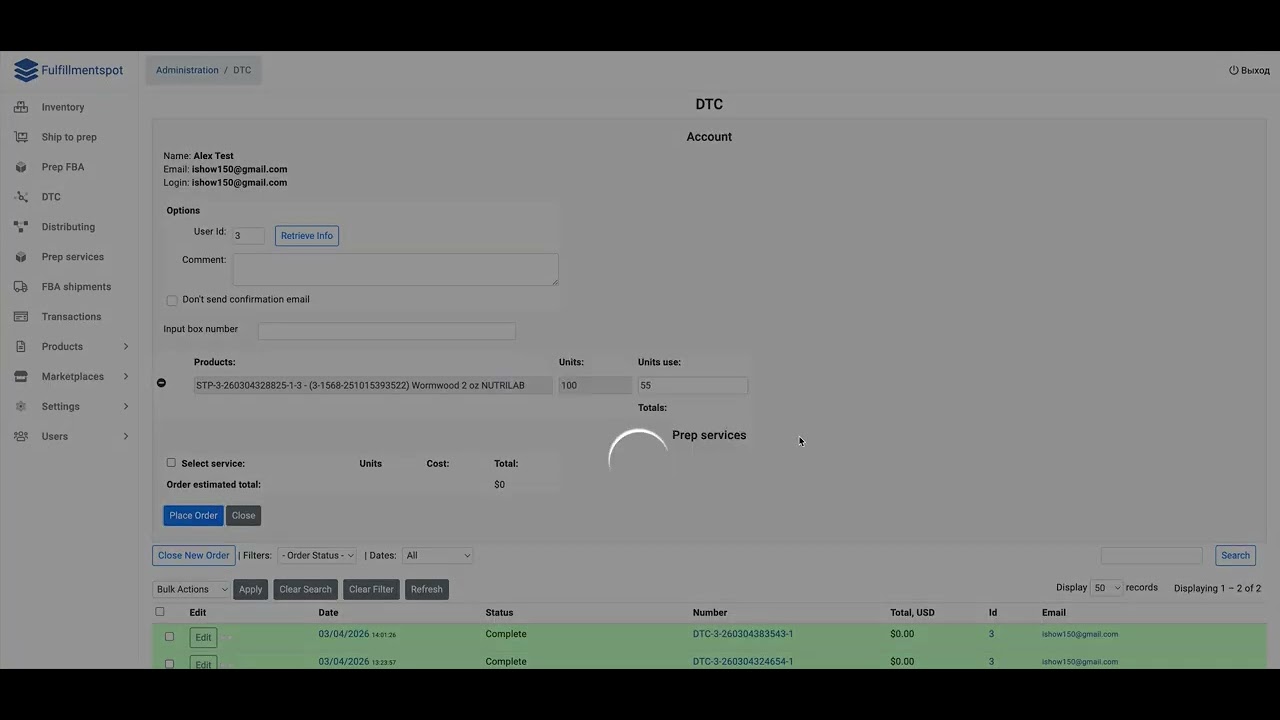Viewport: 1280px width, 720px height.
Task: Open order link DTC-3-260304324654-1
Action: [743, 661]
